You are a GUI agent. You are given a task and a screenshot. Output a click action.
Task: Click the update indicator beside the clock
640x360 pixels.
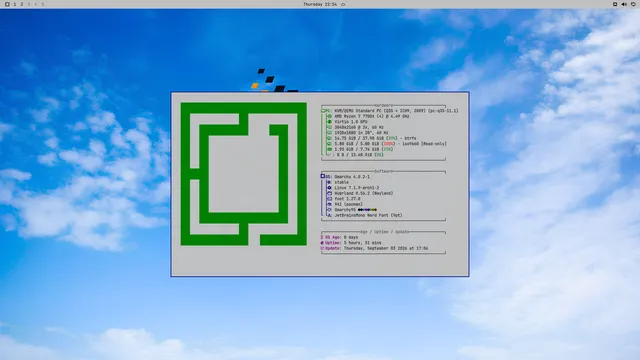[343, 4]
